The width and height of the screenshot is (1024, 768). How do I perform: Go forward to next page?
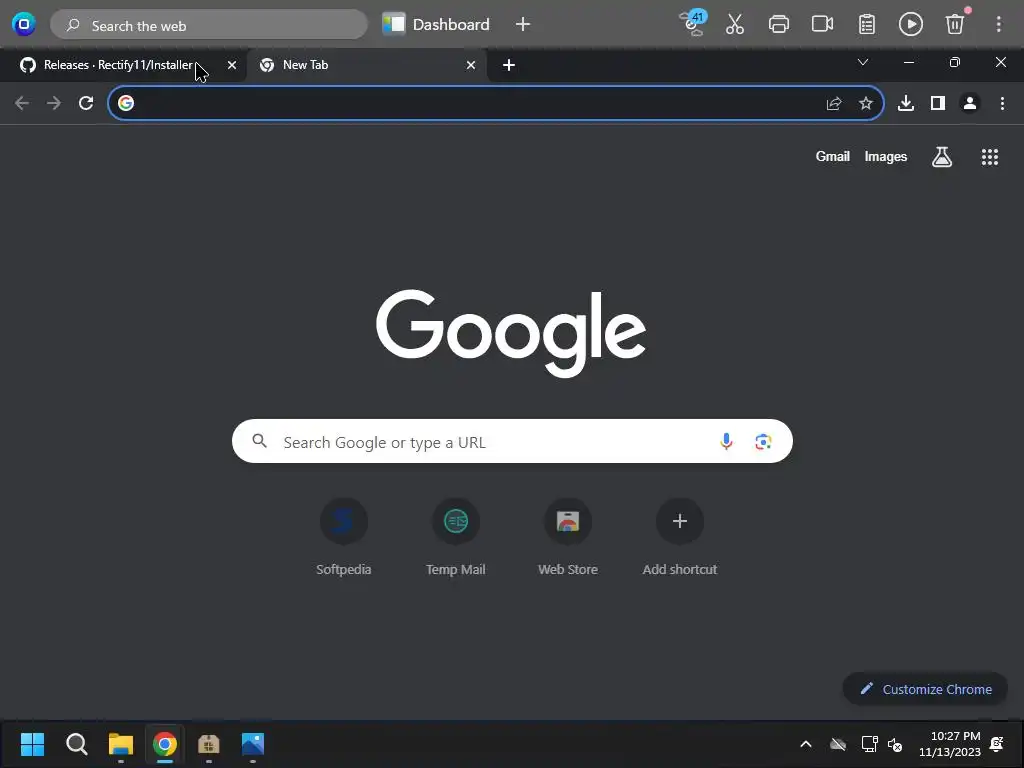click(x=54, y=103)
